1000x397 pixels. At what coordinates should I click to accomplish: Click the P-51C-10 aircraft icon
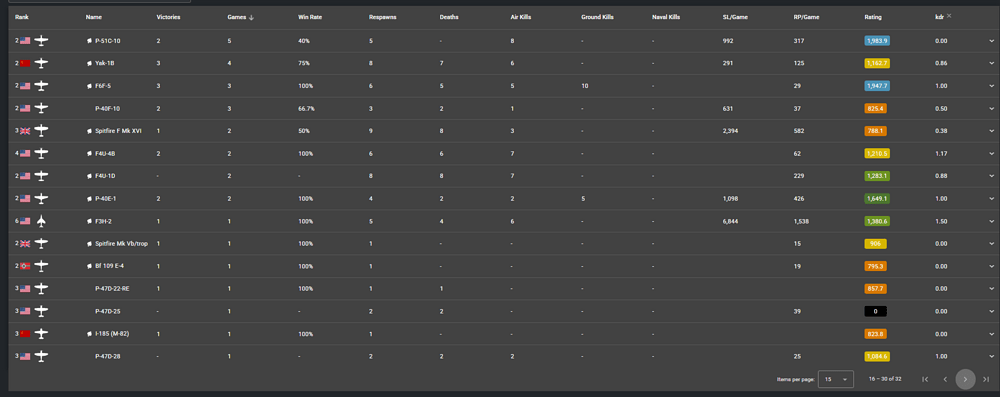point(41,41)
